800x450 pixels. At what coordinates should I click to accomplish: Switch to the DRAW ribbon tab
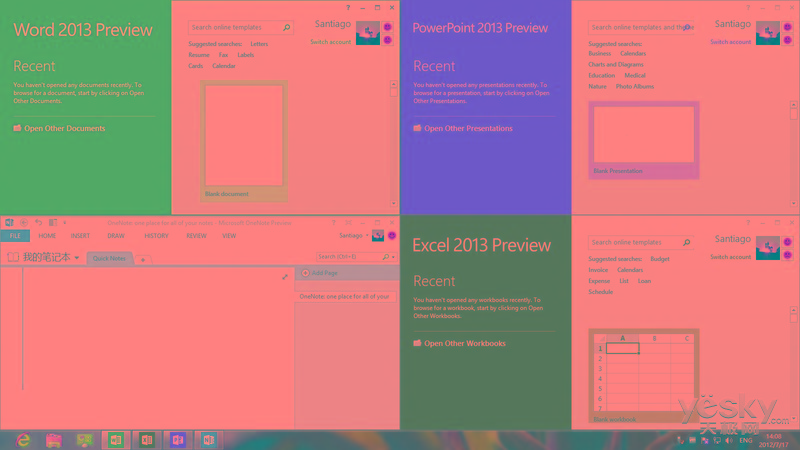pos(116,236)
